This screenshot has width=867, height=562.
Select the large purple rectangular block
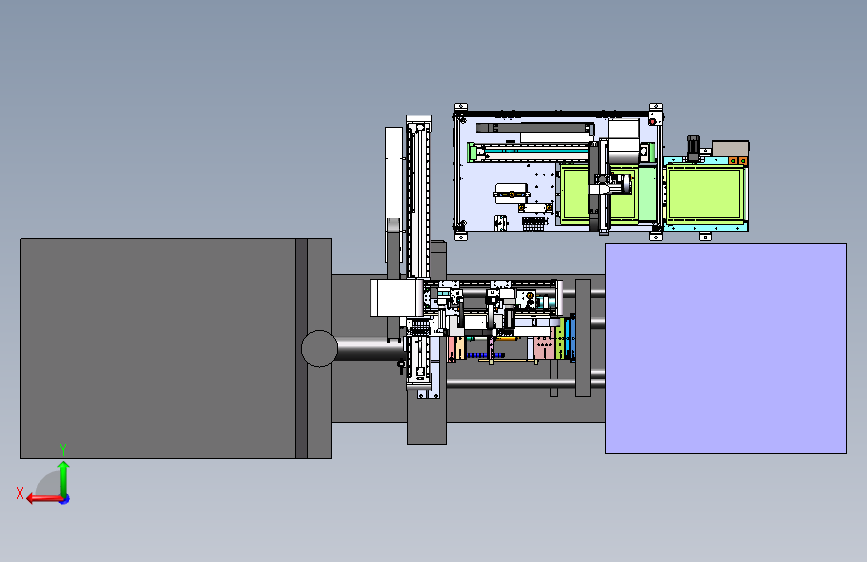click(726, 348)
